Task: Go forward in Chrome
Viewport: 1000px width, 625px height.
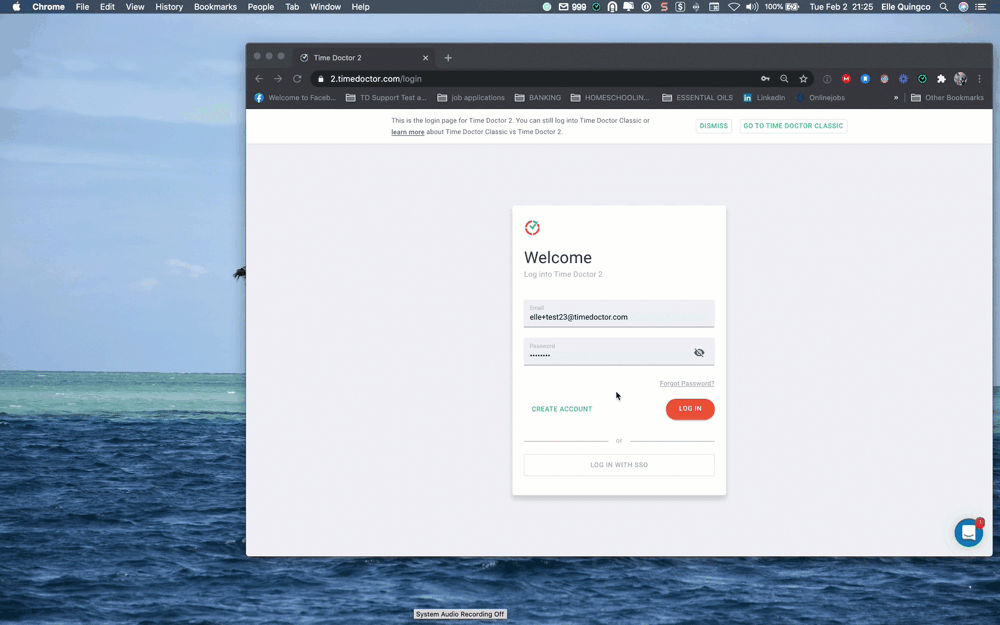Action: tap(278, 78)
